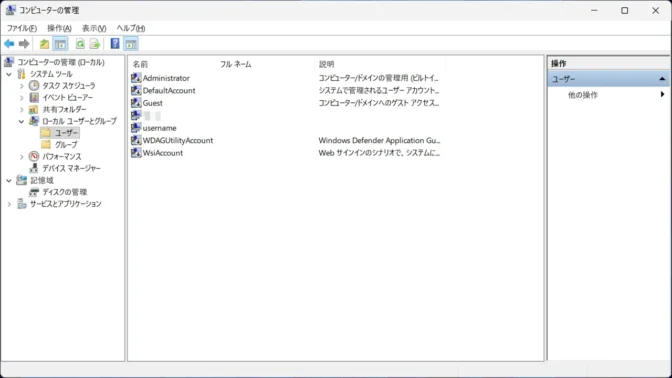Click the Refresh toolbar icon
The width and height of the screenshot is (672, 378).
[80, 44]
